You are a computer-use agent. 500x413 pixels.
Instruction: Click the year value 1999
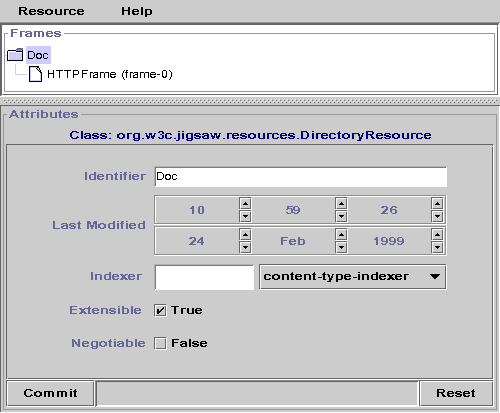click(x=389, y=241)
